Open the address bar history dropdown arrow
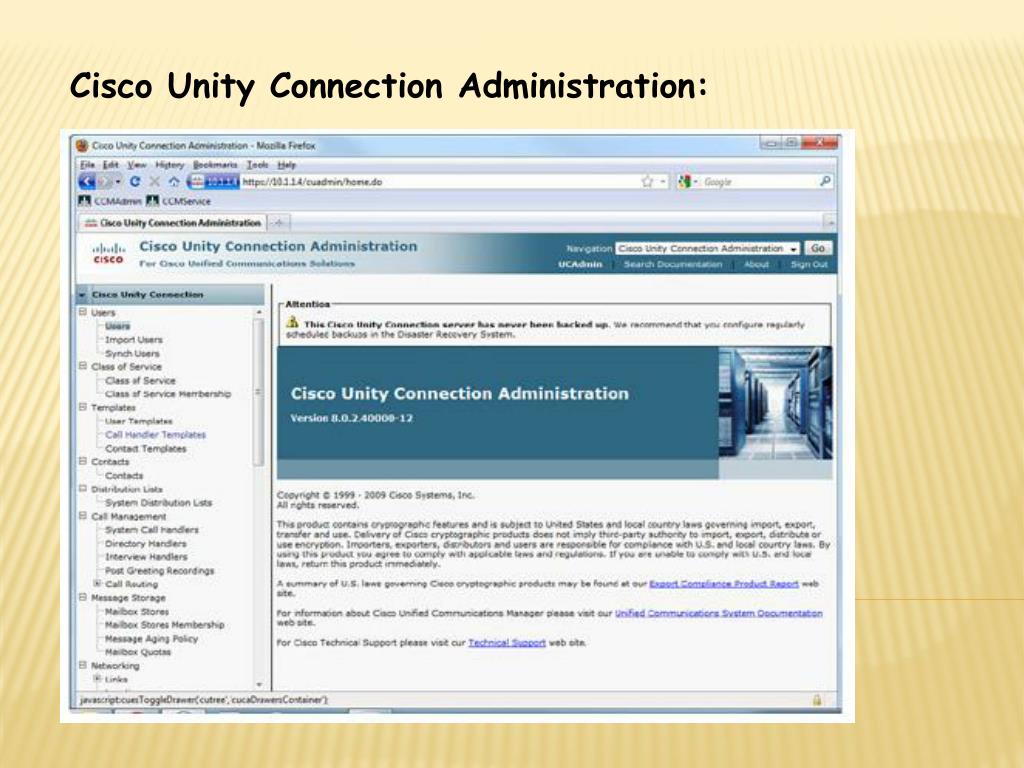The height and width of the screenshot is (768, 1024). (663, 182)
